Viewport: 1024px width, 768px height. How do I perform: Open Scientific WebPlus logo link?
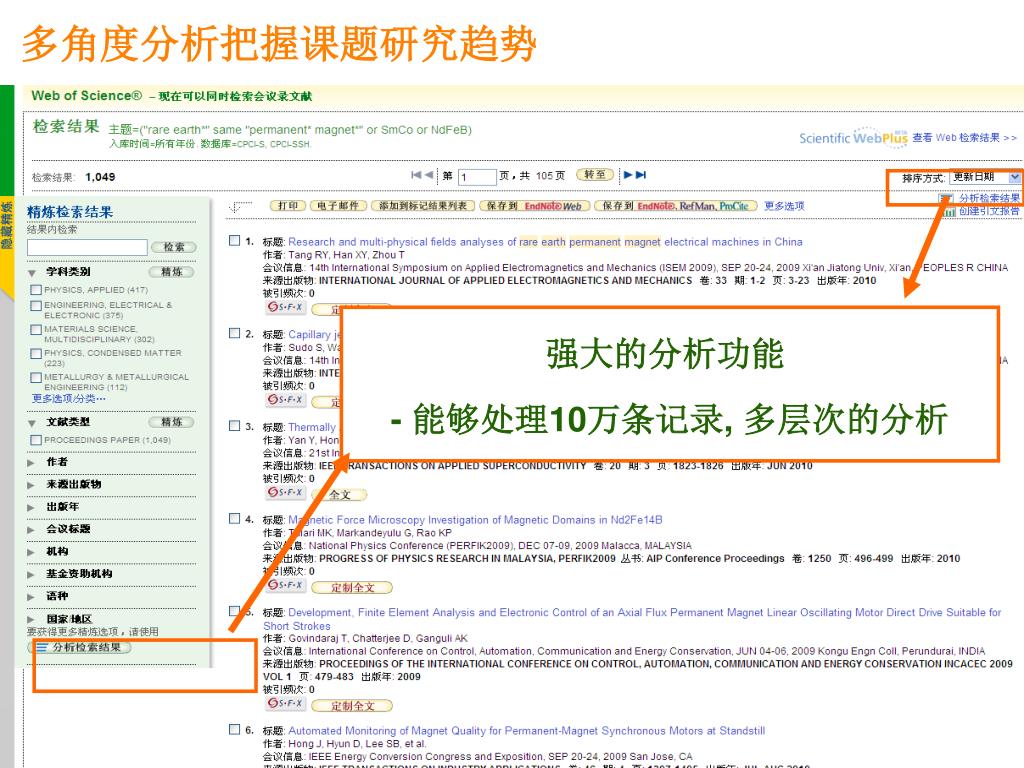(853, 137)
